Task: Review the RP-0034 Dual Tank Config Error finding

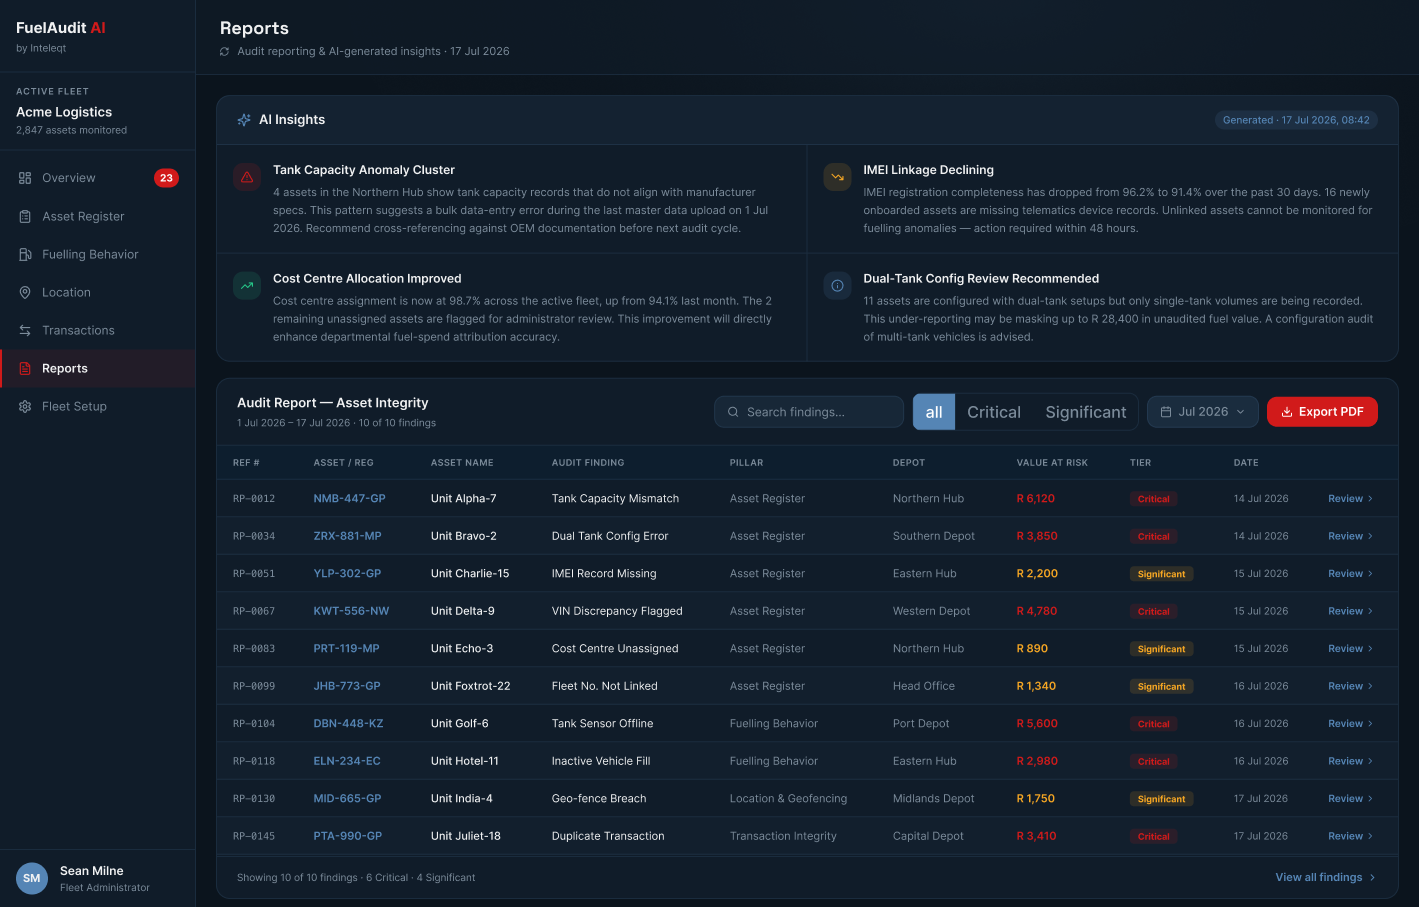Action: click(x=1350, y=536)
